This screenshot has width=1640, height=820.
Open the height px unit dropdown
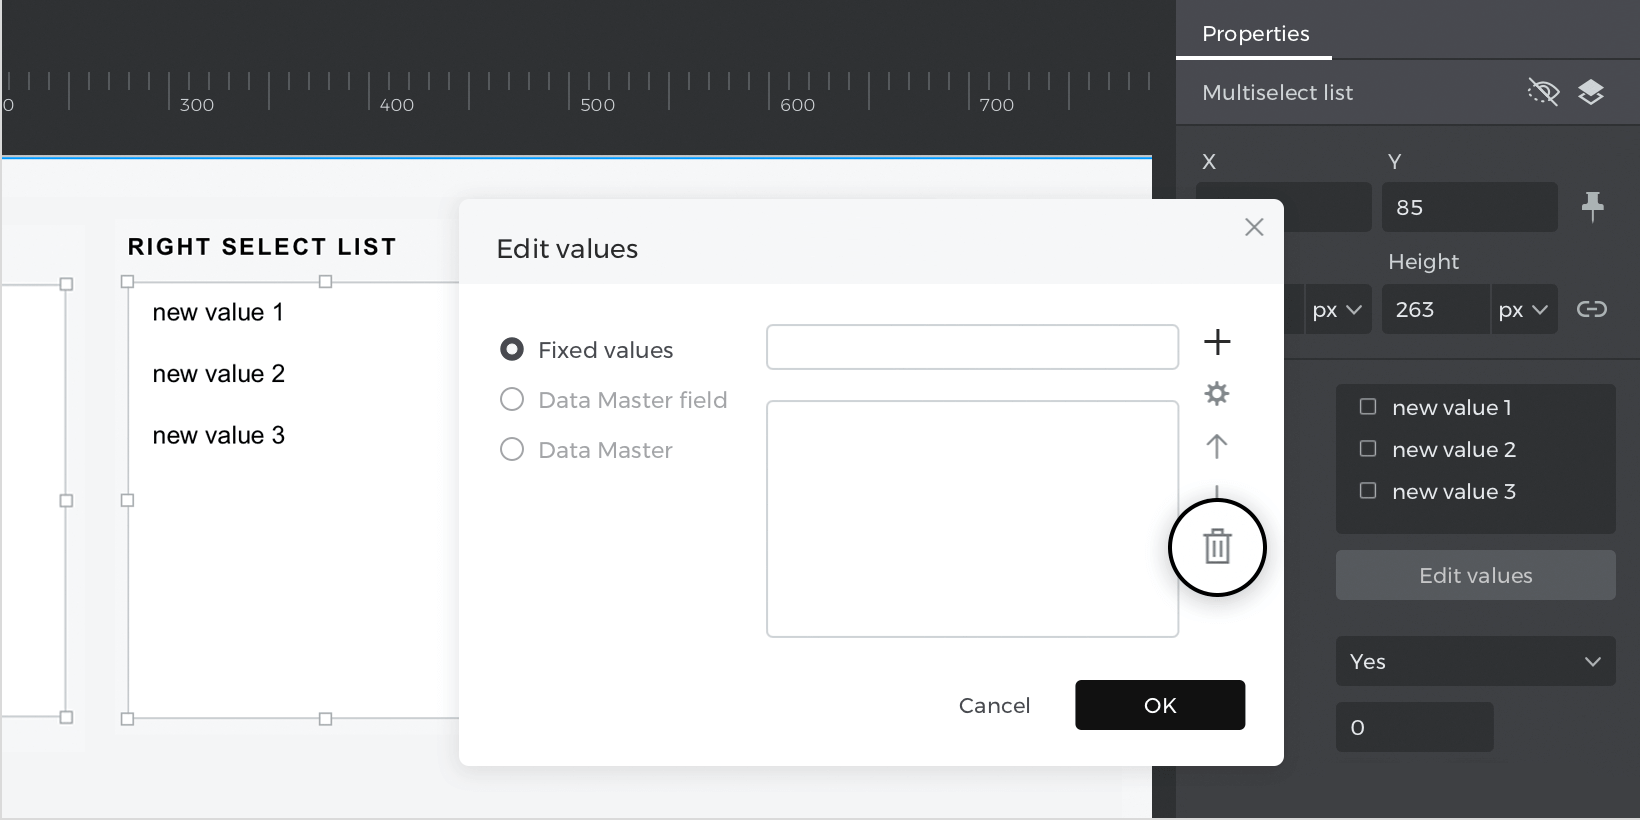click(1523, 310)
